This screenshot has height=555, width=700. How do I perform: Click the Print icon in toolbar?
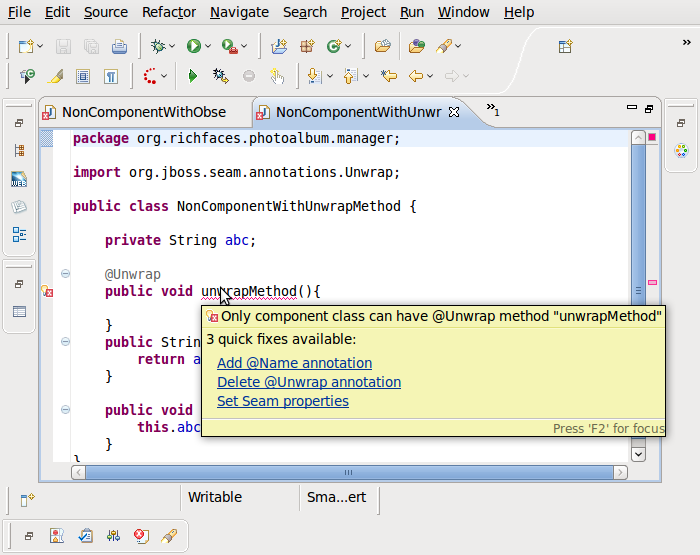pos(119,46)
